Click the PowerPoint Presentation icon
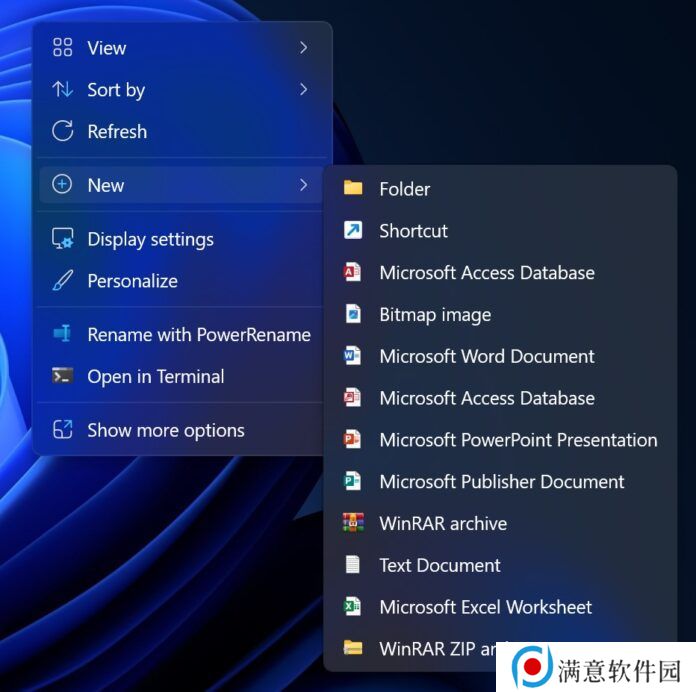This screenshot has height=692, width=696. (352, 439)
